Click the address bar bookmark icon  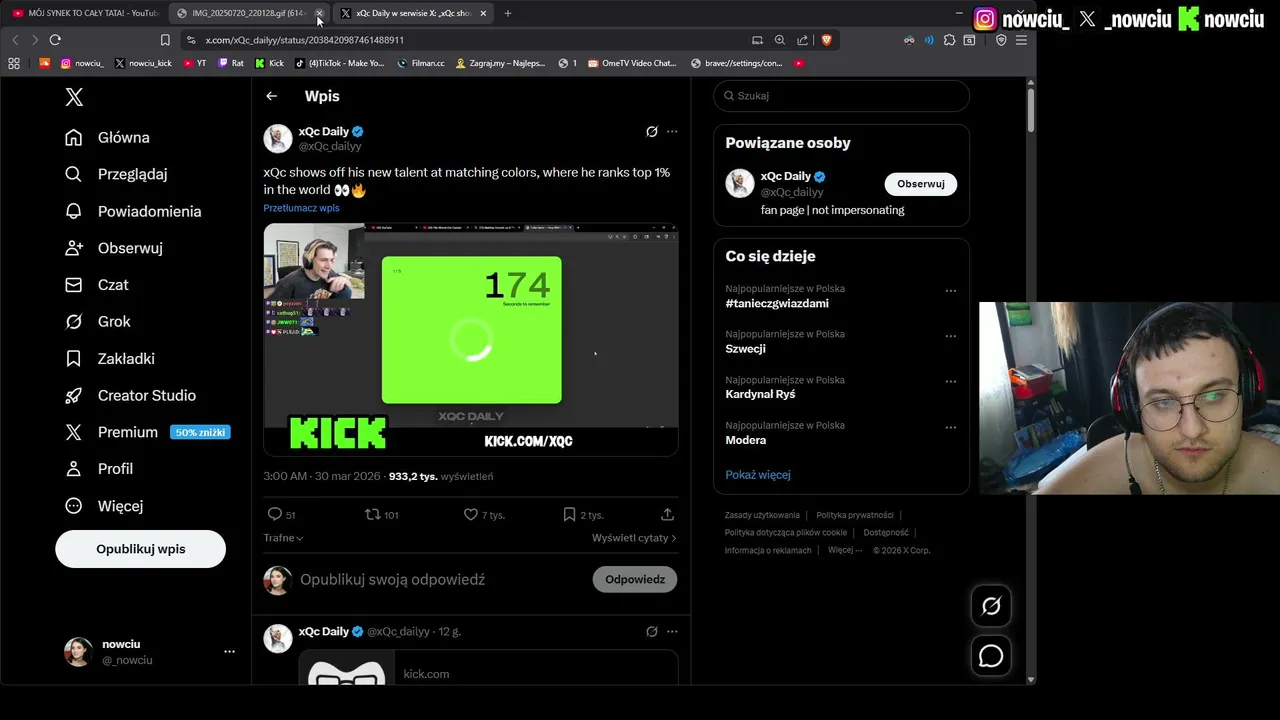165,40
